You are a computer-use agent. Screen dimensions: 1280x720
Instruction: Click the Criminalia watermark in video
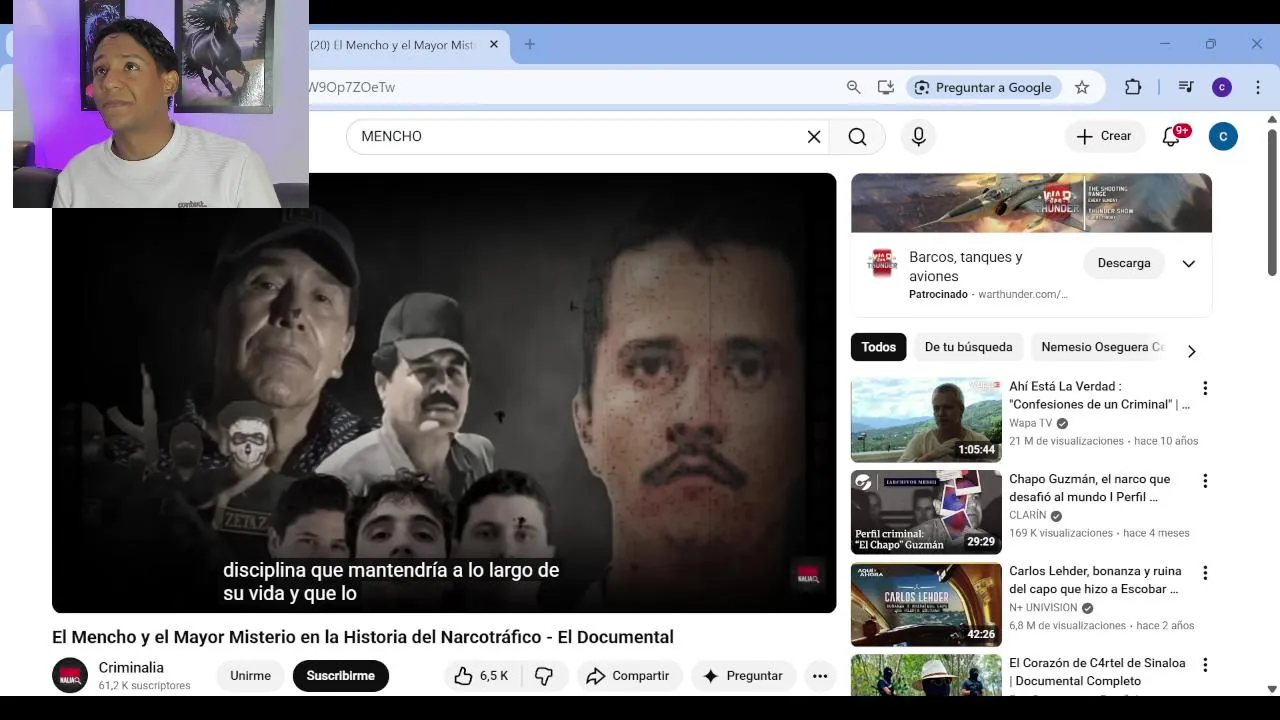(x=808, y=574)
